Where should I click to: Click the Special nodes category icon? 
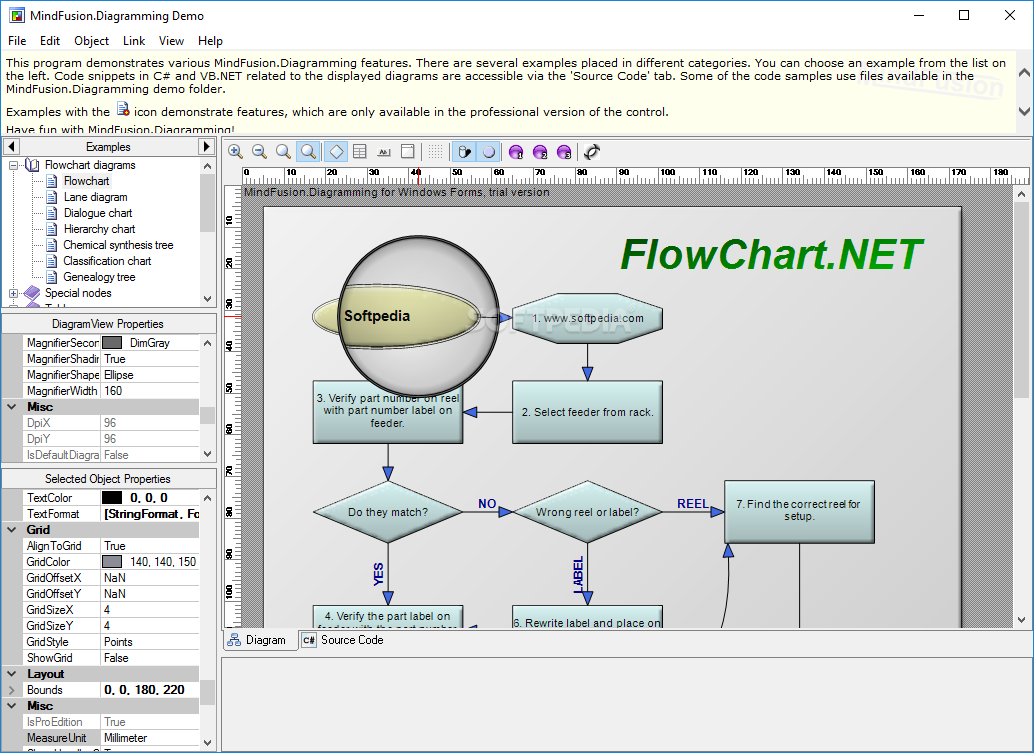[x=32, y=293]
